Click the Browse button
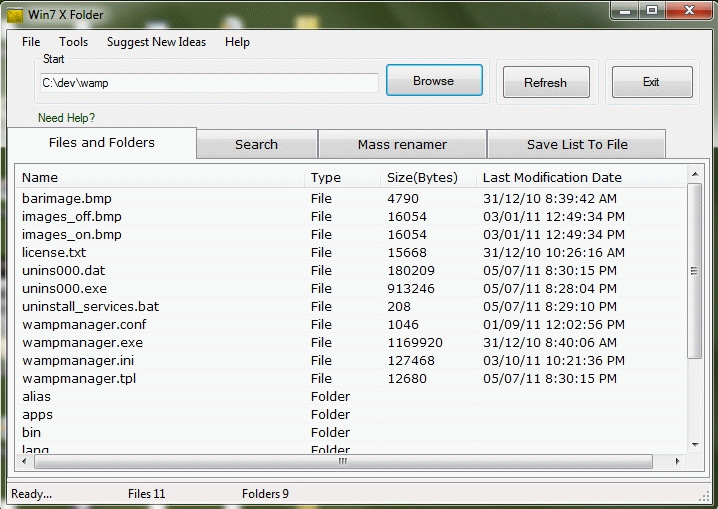Screen dimensions: 718x509 pyautogui.click(x=434, y=81)
